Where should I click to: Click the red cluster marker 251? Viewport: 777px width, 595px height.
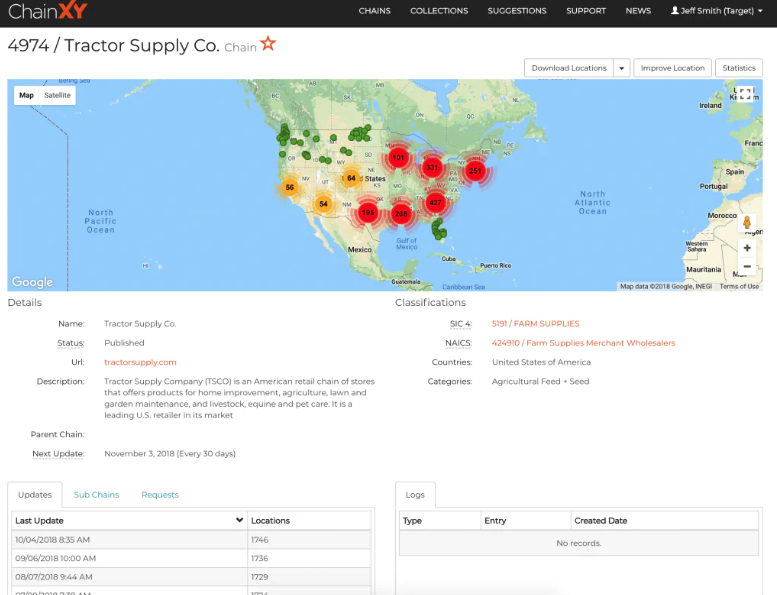(475, 171)
